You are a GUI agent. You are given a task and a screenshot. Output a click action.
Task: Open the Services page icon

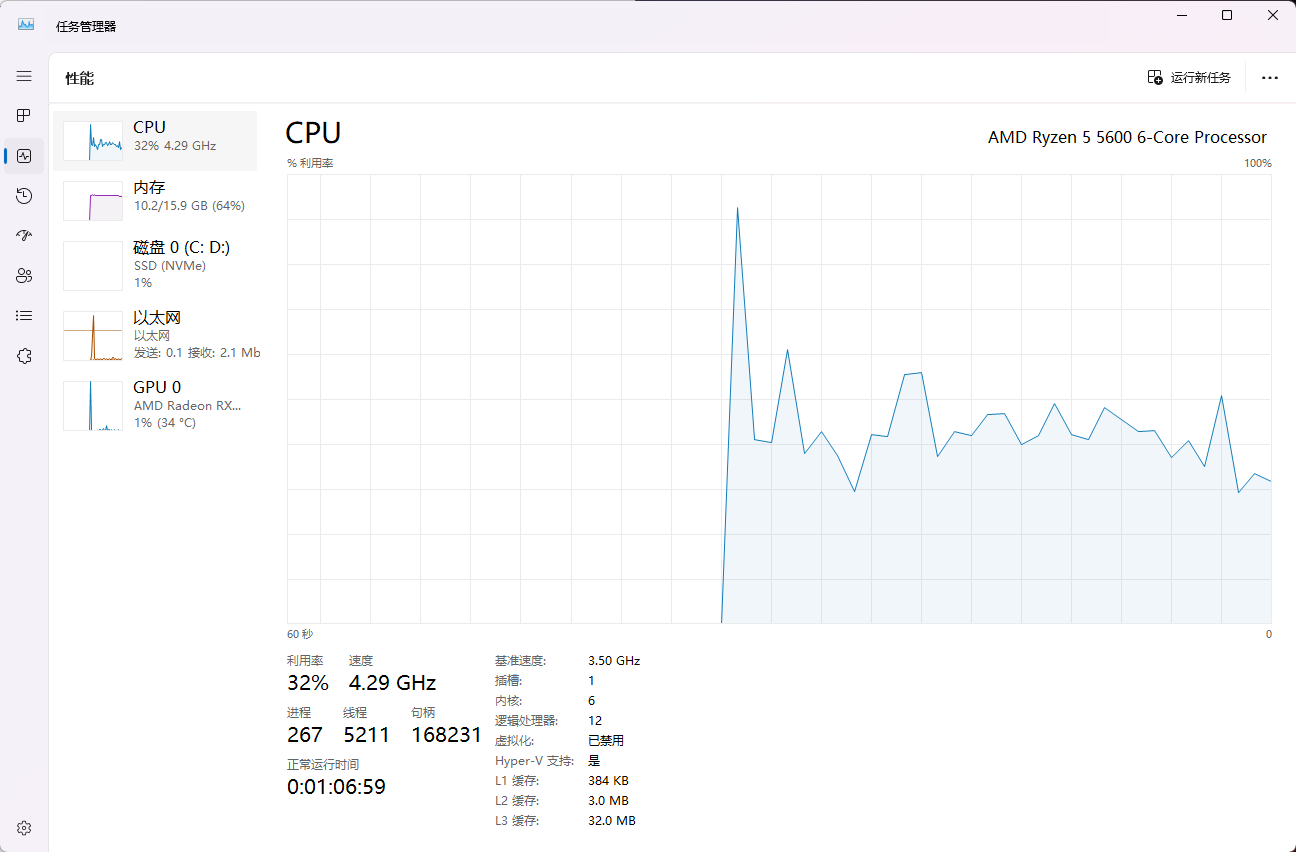coord(24,356)
